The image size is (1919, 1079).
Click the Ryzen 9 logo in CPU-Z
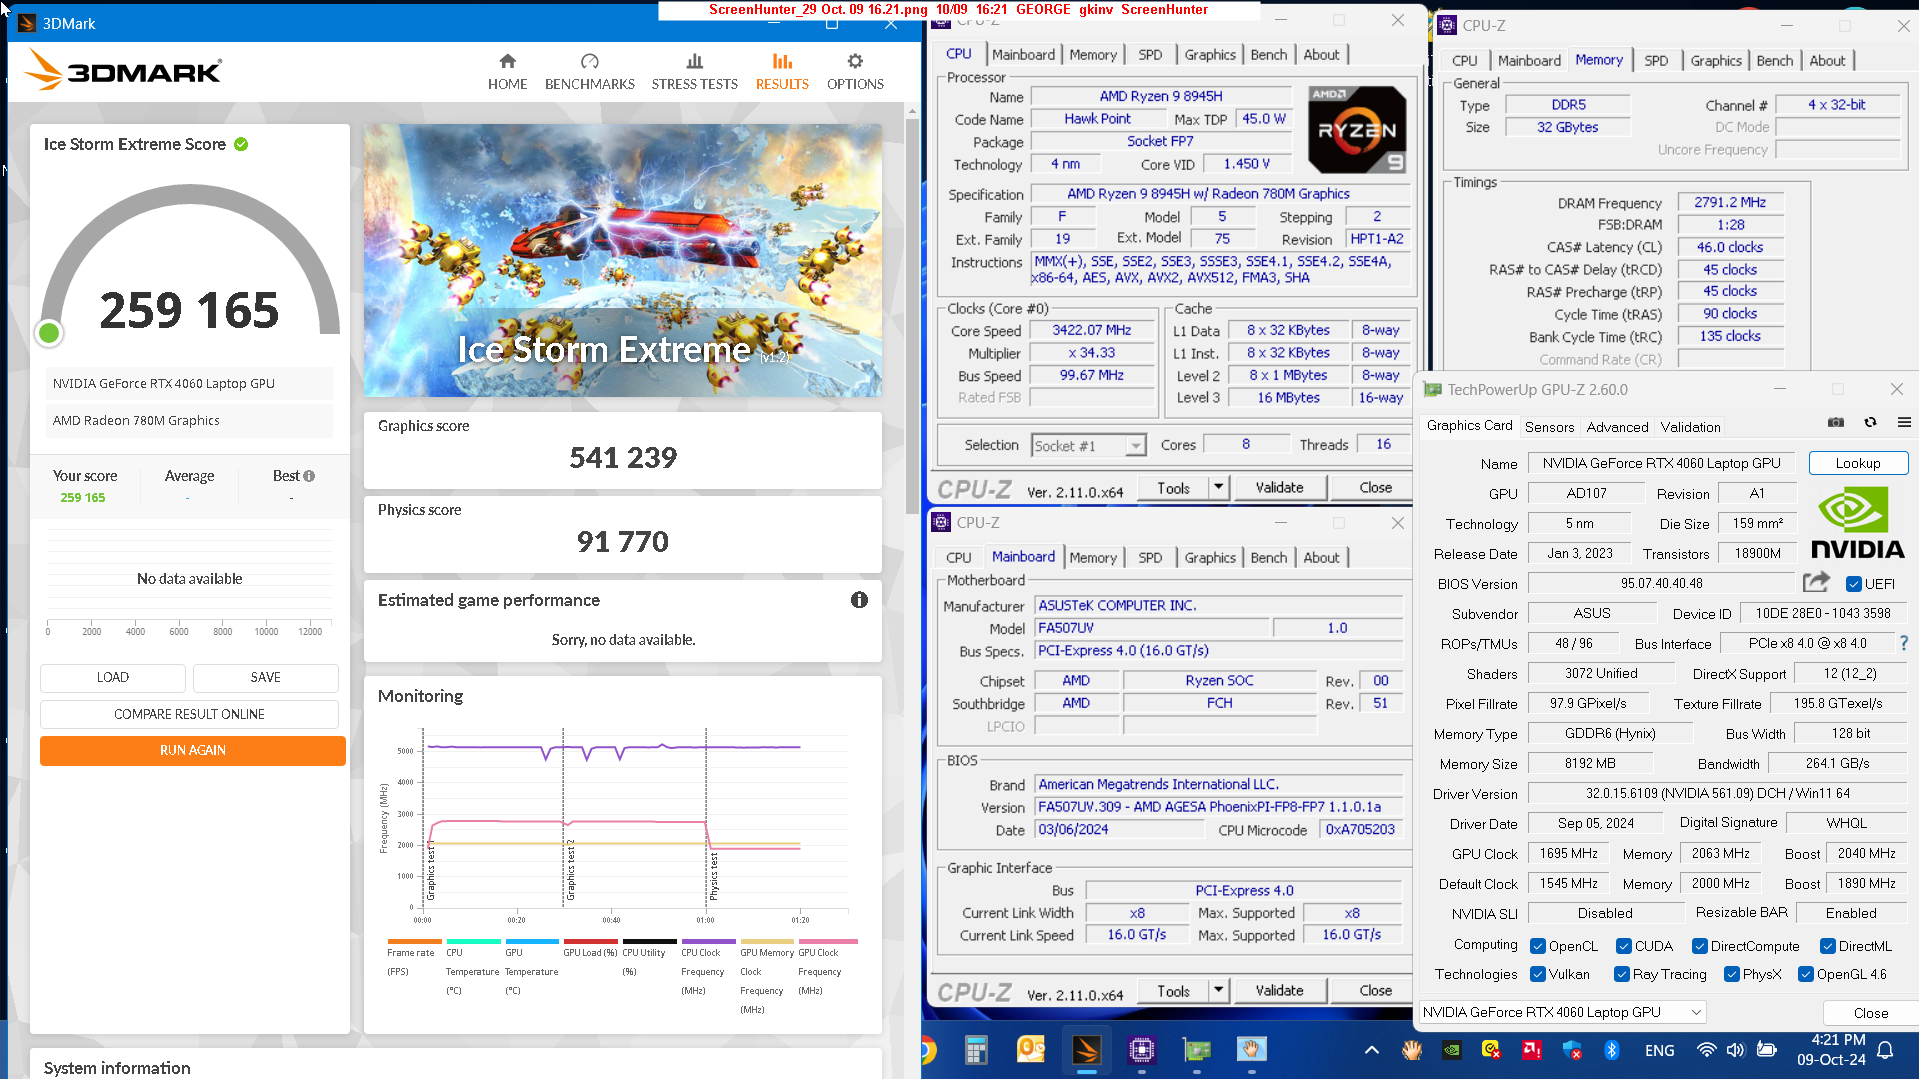tap(1357, 130)
